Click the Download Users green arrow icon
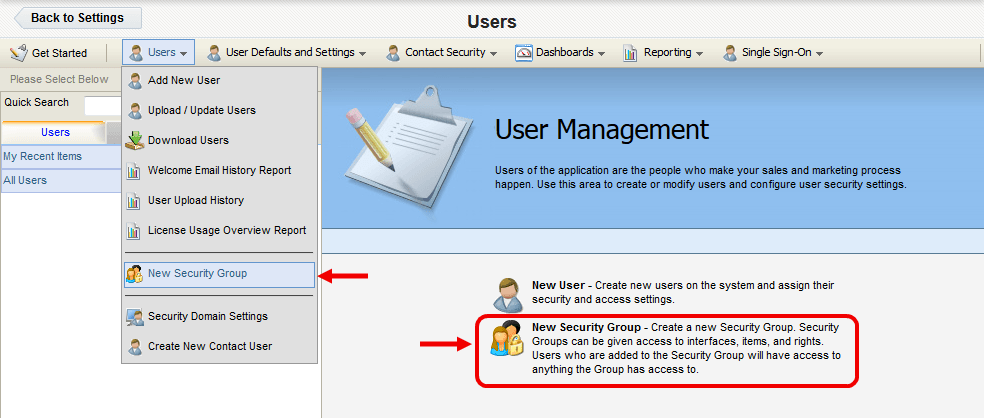The width and height of the screenshot is (984, 418). tap(135, 141)
